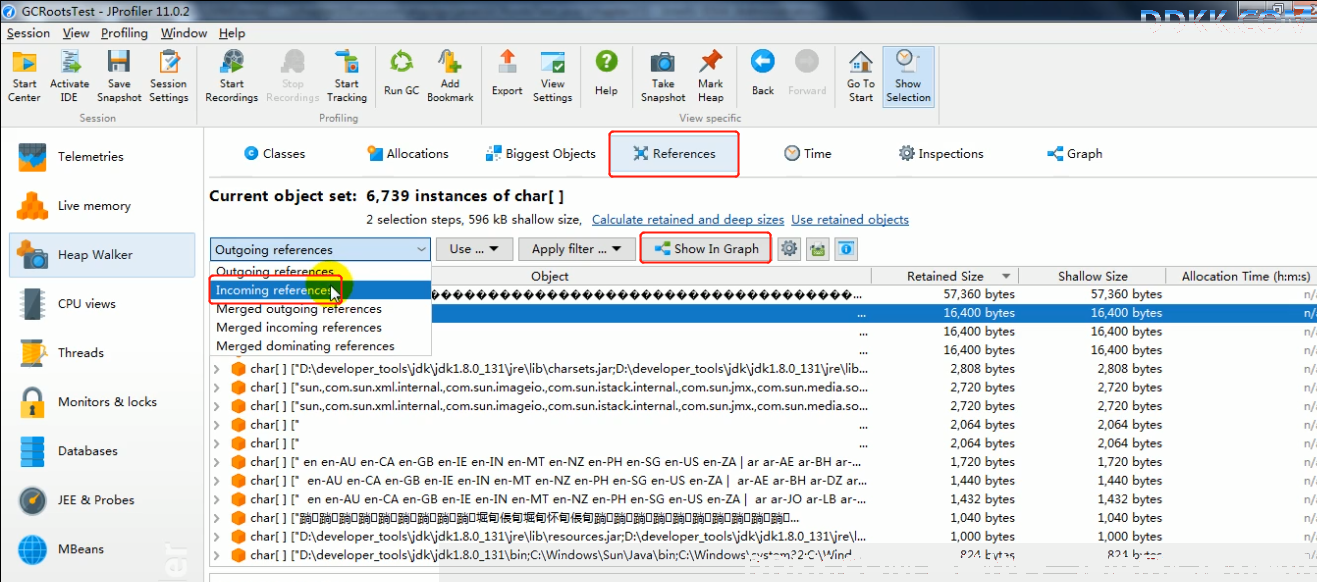The height and width of the screenshot is (582, 1317).
Task: Click the green Help toolbar icon
Action: pyautogui.click(x=606, y=76)
